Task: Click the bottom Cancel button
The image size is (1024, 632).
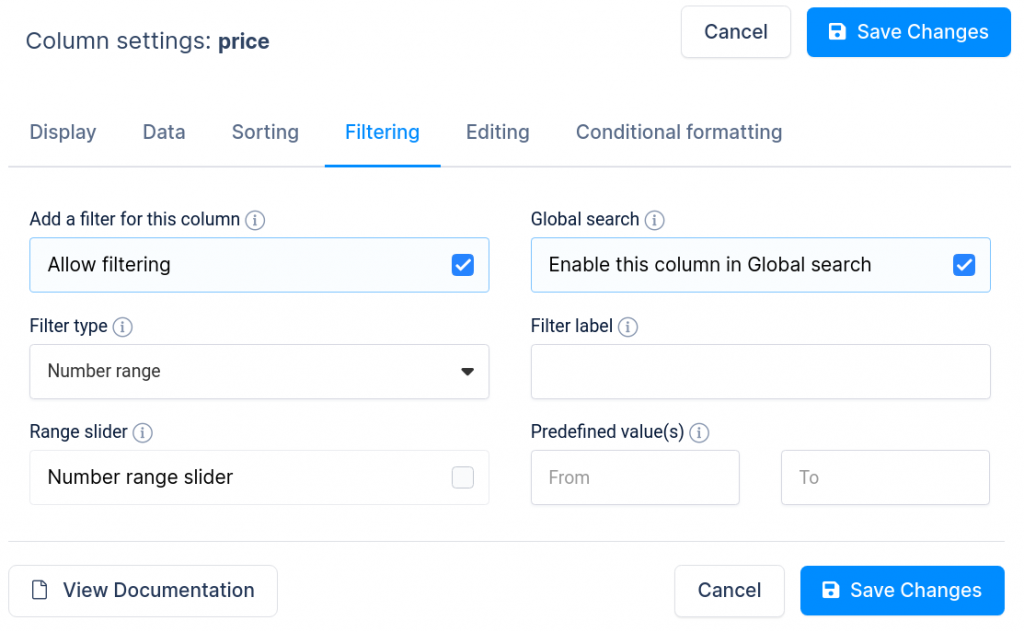Action: (x=729, y=590)
